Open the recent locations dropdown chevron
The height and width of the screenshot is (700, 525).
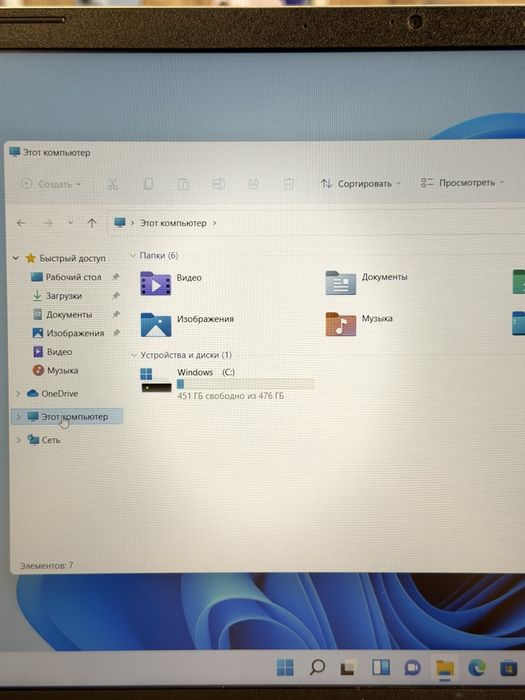pos(71,222)
